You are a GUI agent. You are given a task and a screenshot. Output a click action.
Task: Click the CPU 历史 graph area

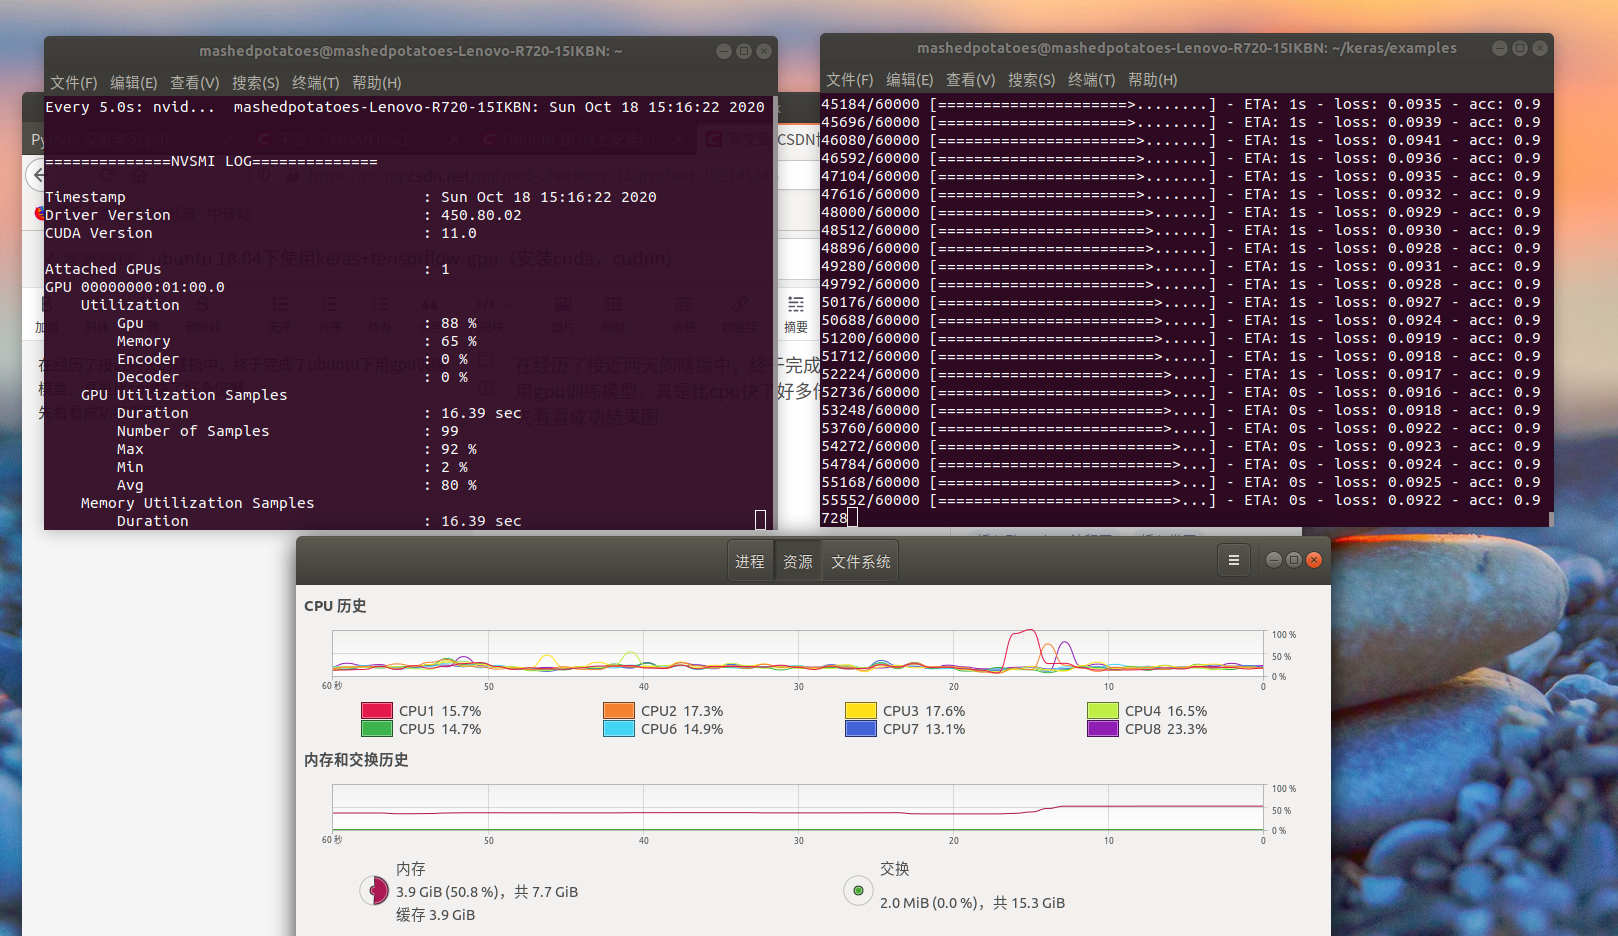tap(798, 654)
